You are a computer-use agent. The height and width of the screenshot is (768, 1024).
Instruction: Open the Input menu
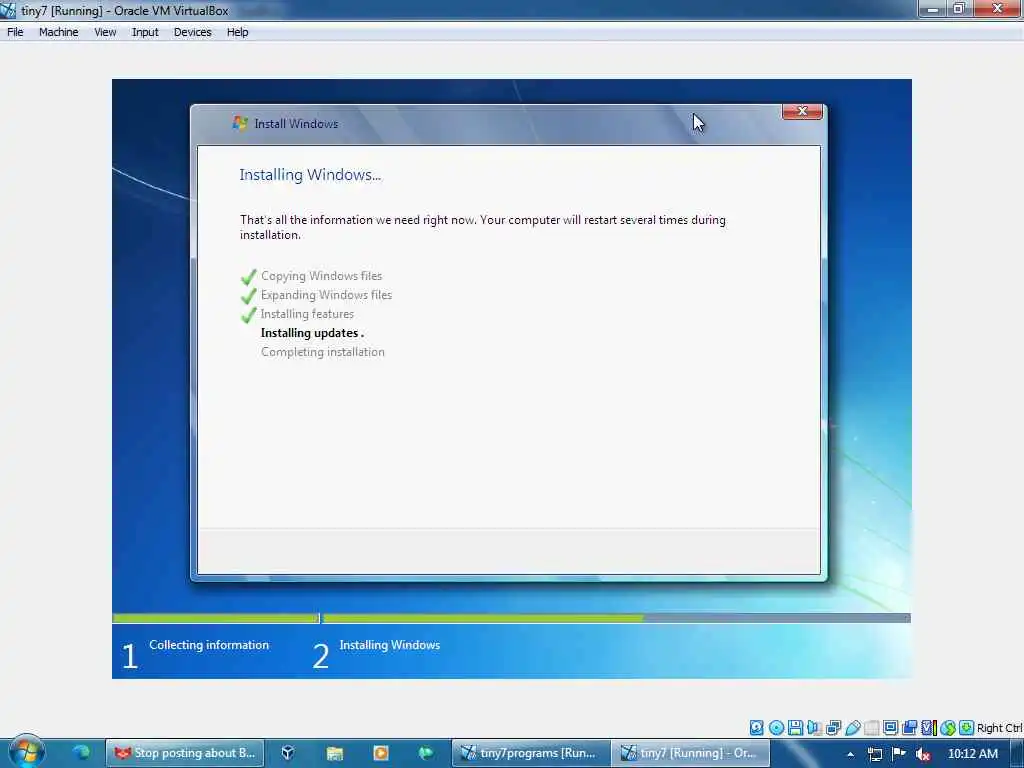pyautogui.click(x=145, y=32)
